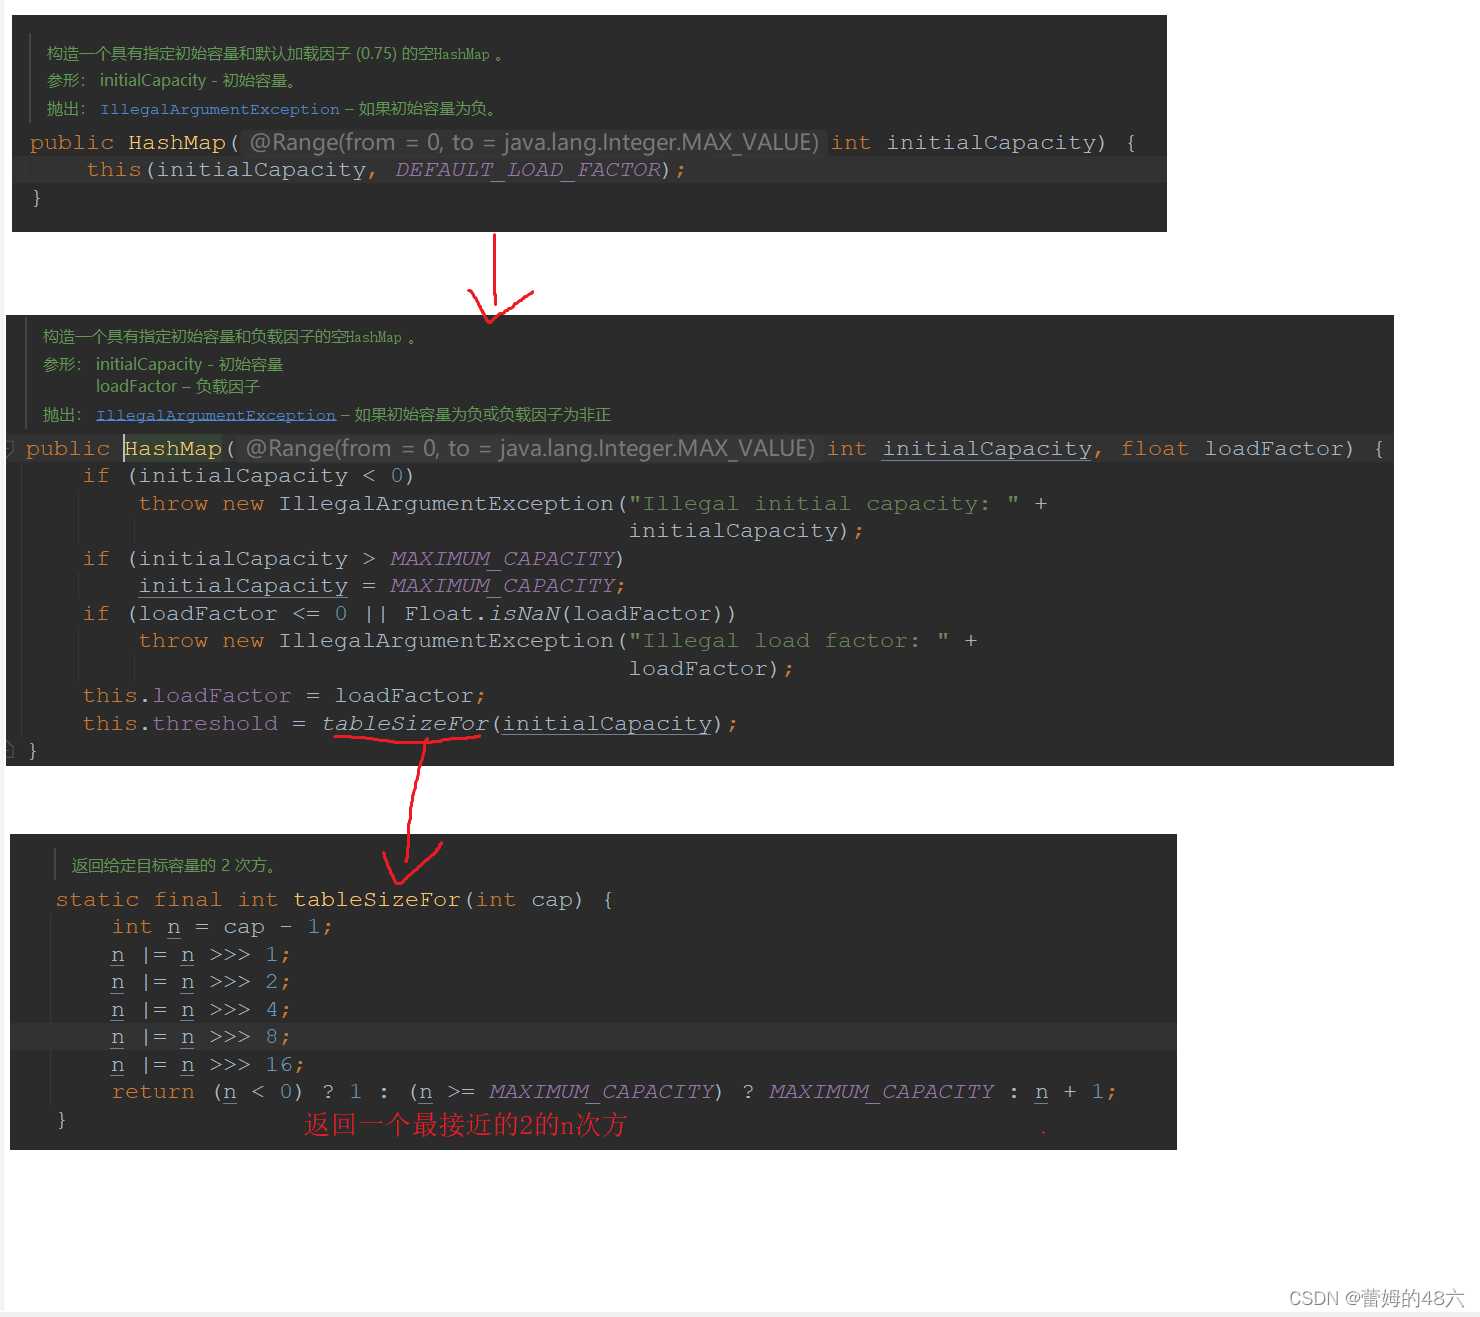Click the cap parameter in the tableSizeFor signature
The width and height of the screenshot is (1480, 1317).
tap(551, 899)
